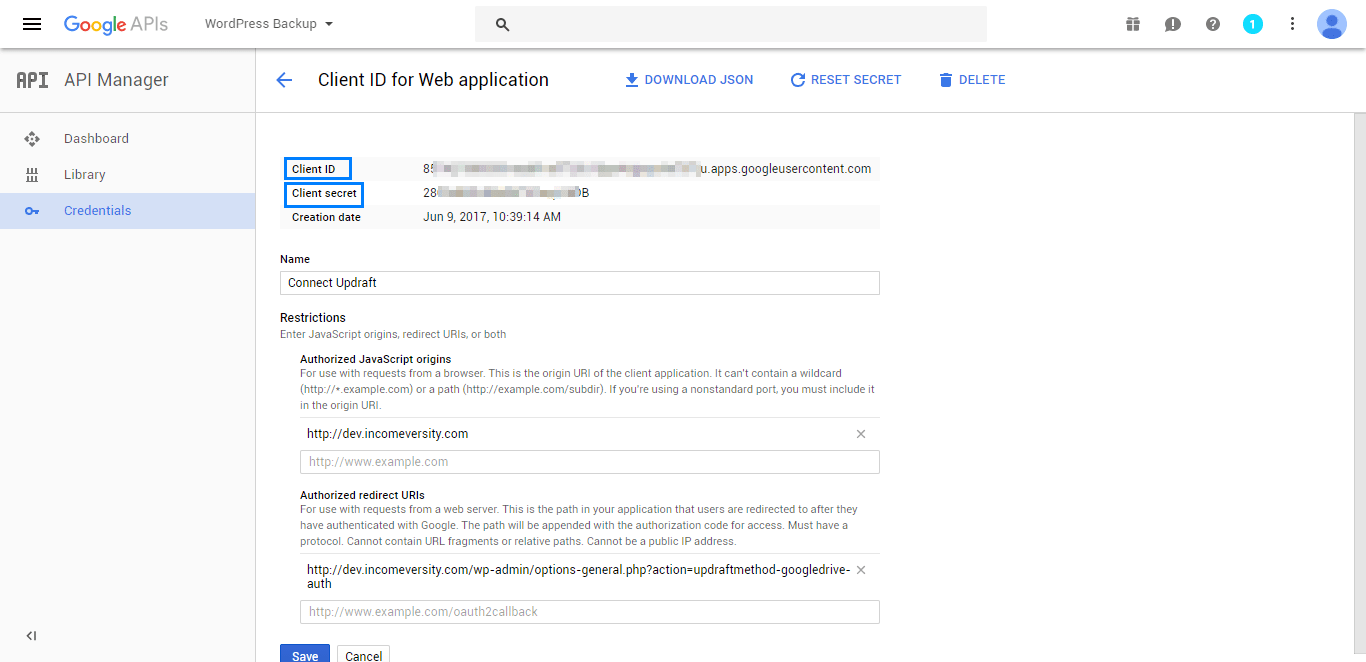Click the 'Restrictions' section heading
The image size is (1366, 662).
tap(313, 318)
